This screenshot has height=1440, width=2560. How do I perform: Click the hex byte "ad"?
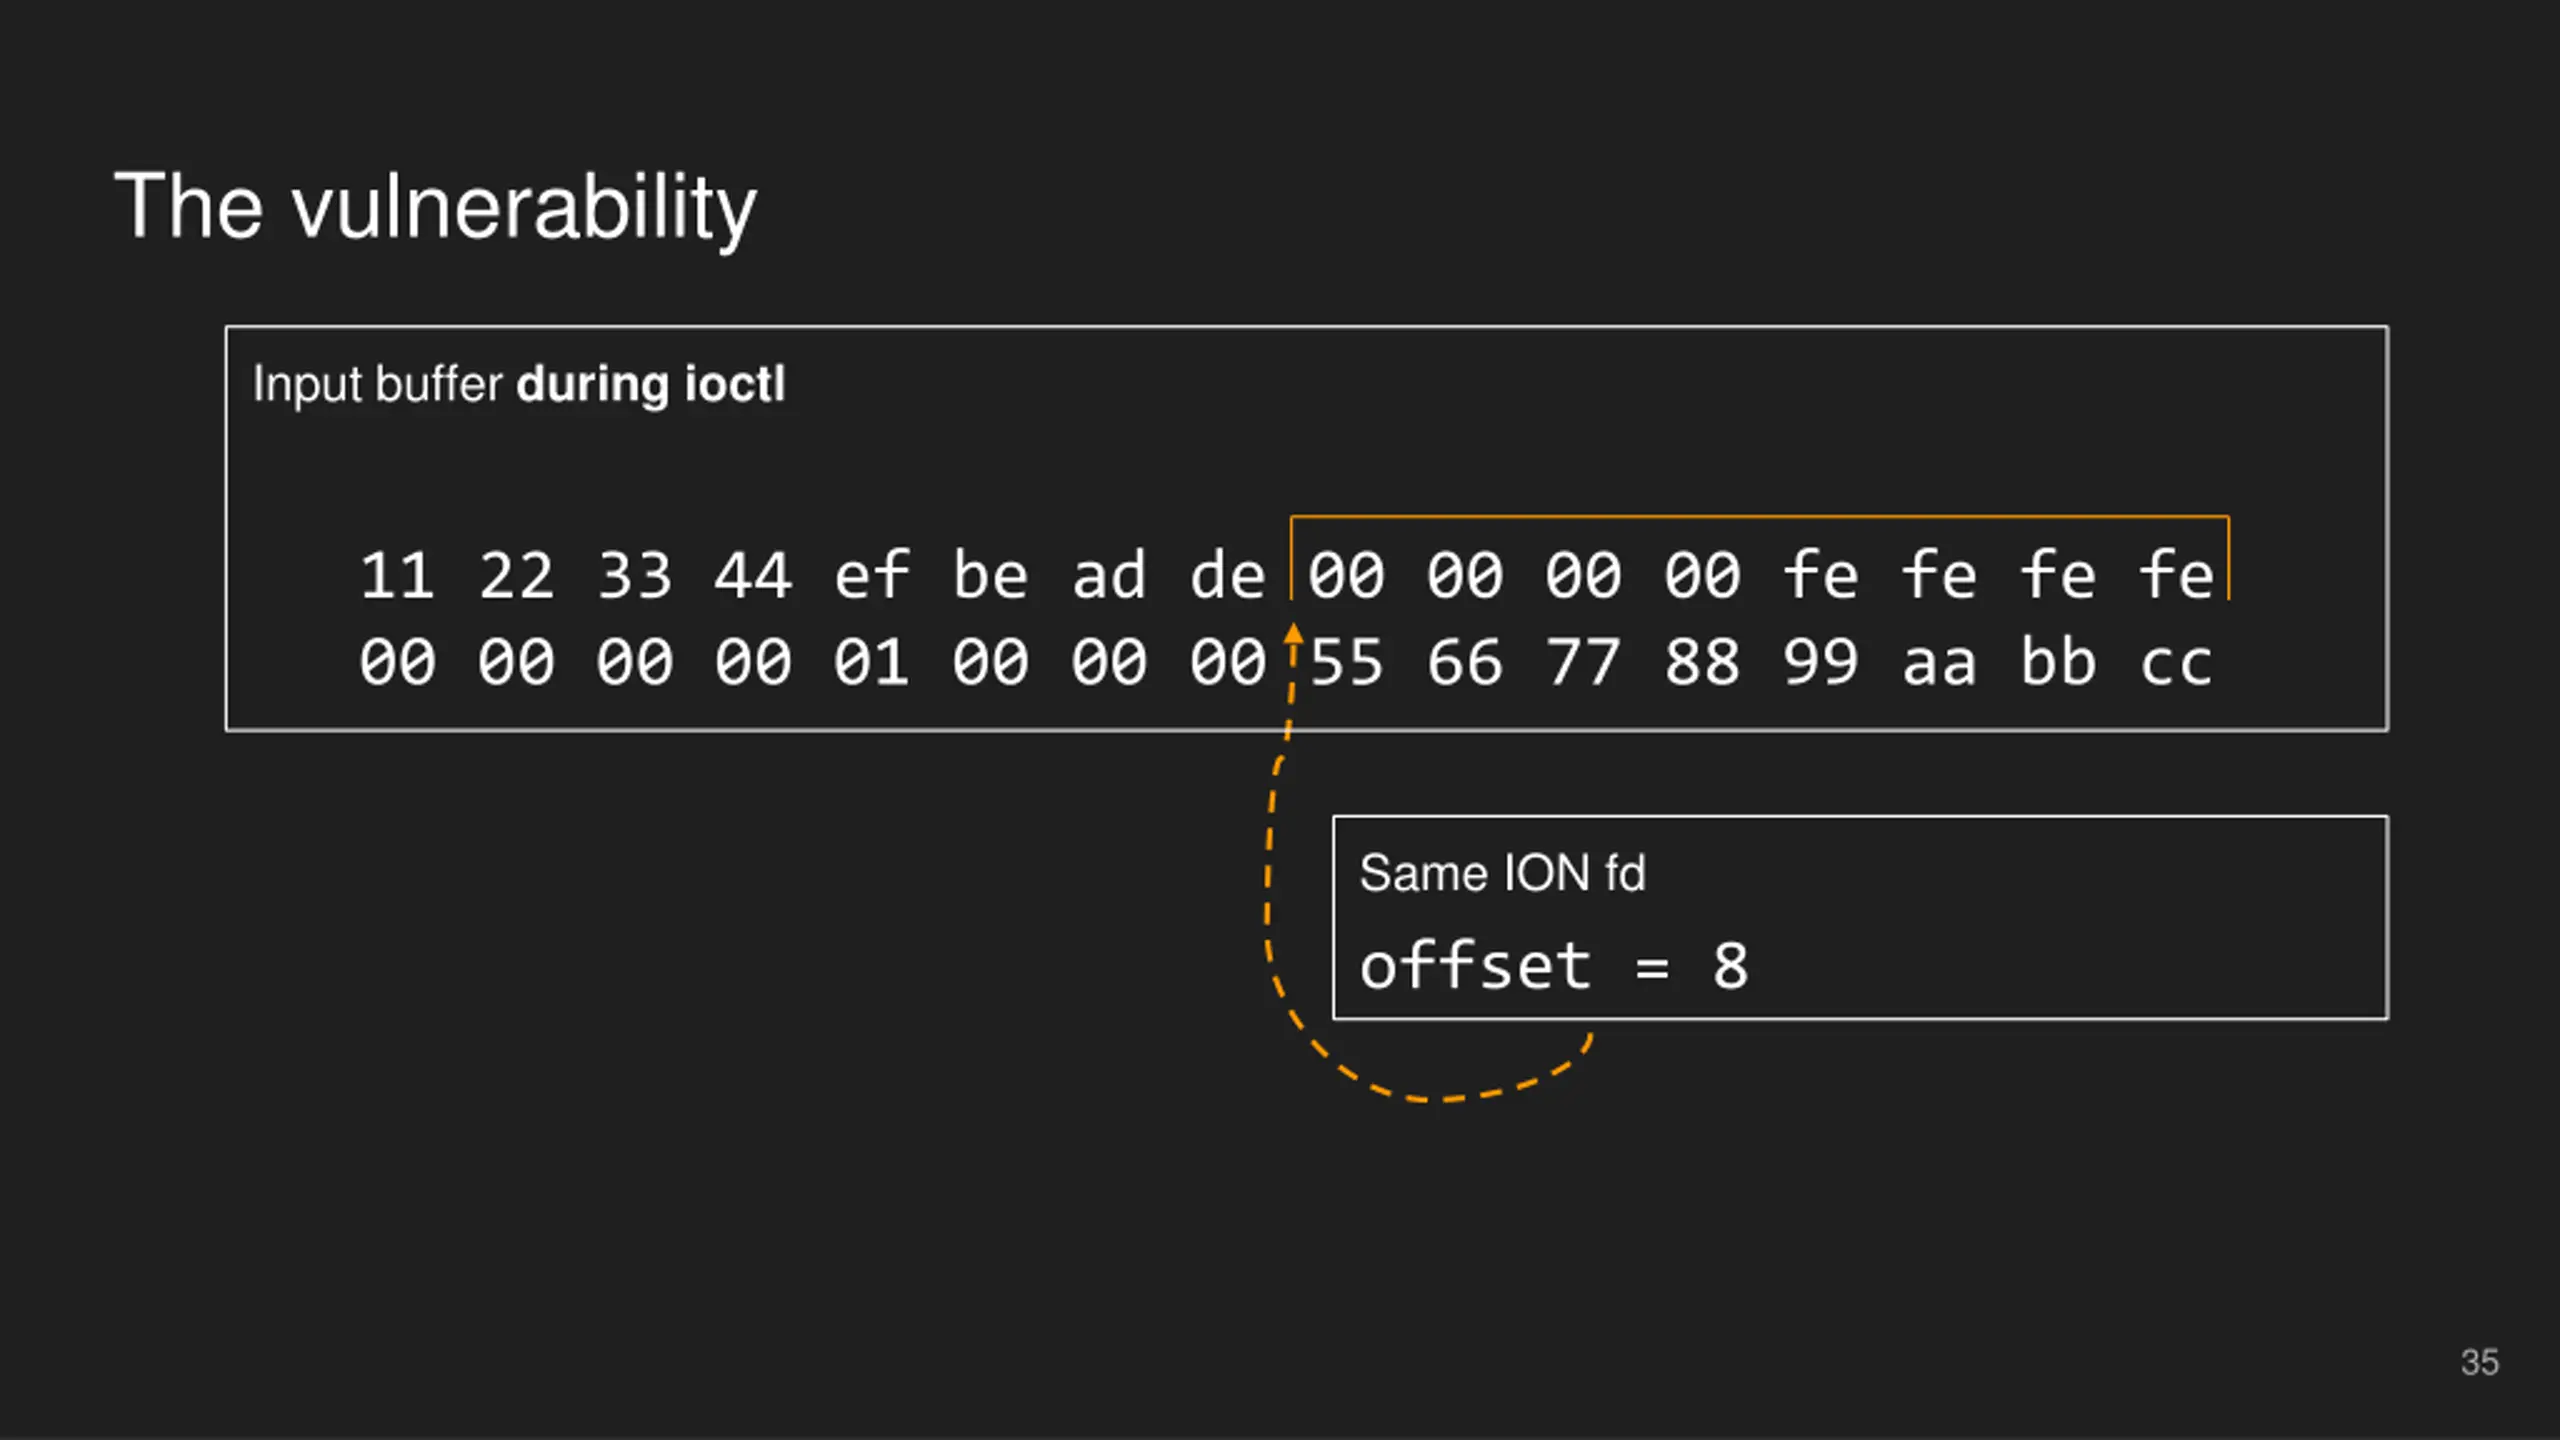coord(1109,576)
